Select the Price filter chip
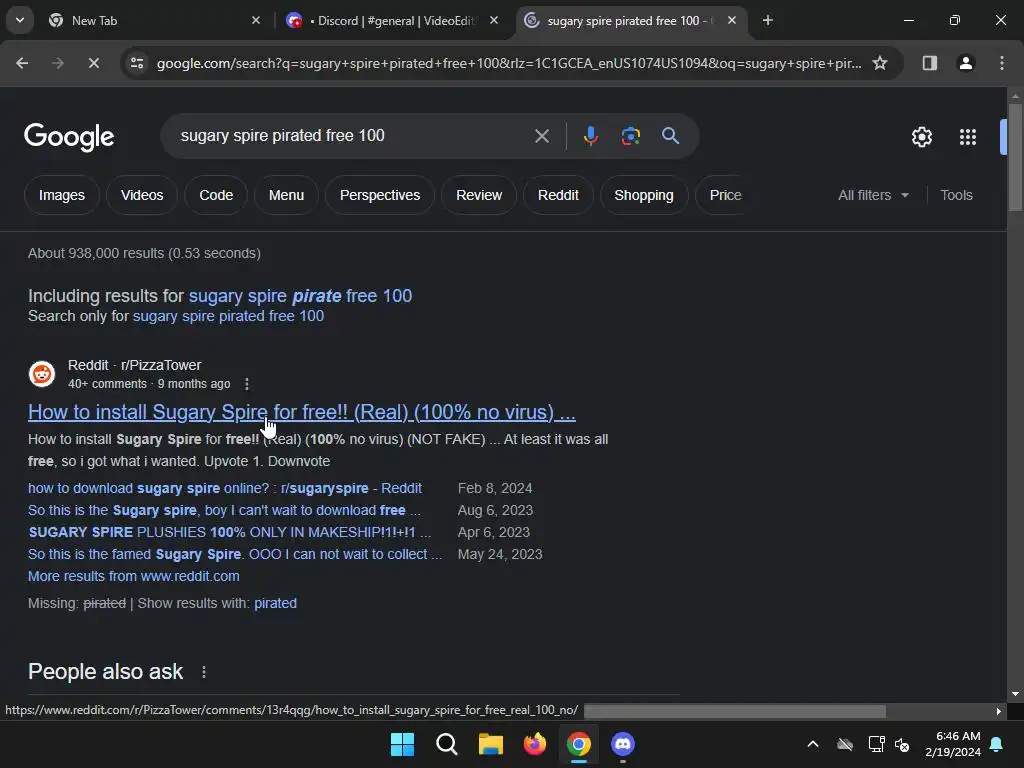Viewport: 1024px width, 768px height. coord(725,195)
